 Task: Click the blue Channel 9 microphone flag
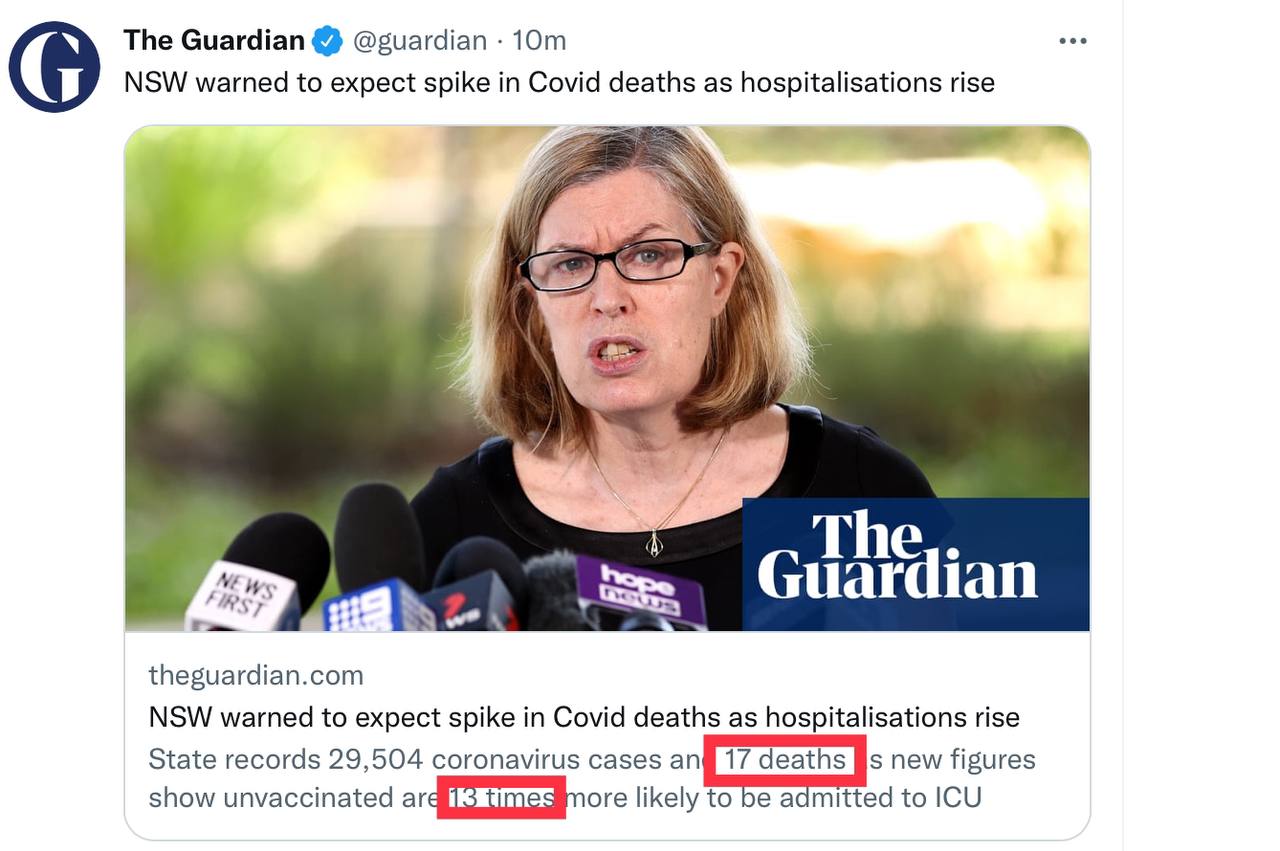378,608
